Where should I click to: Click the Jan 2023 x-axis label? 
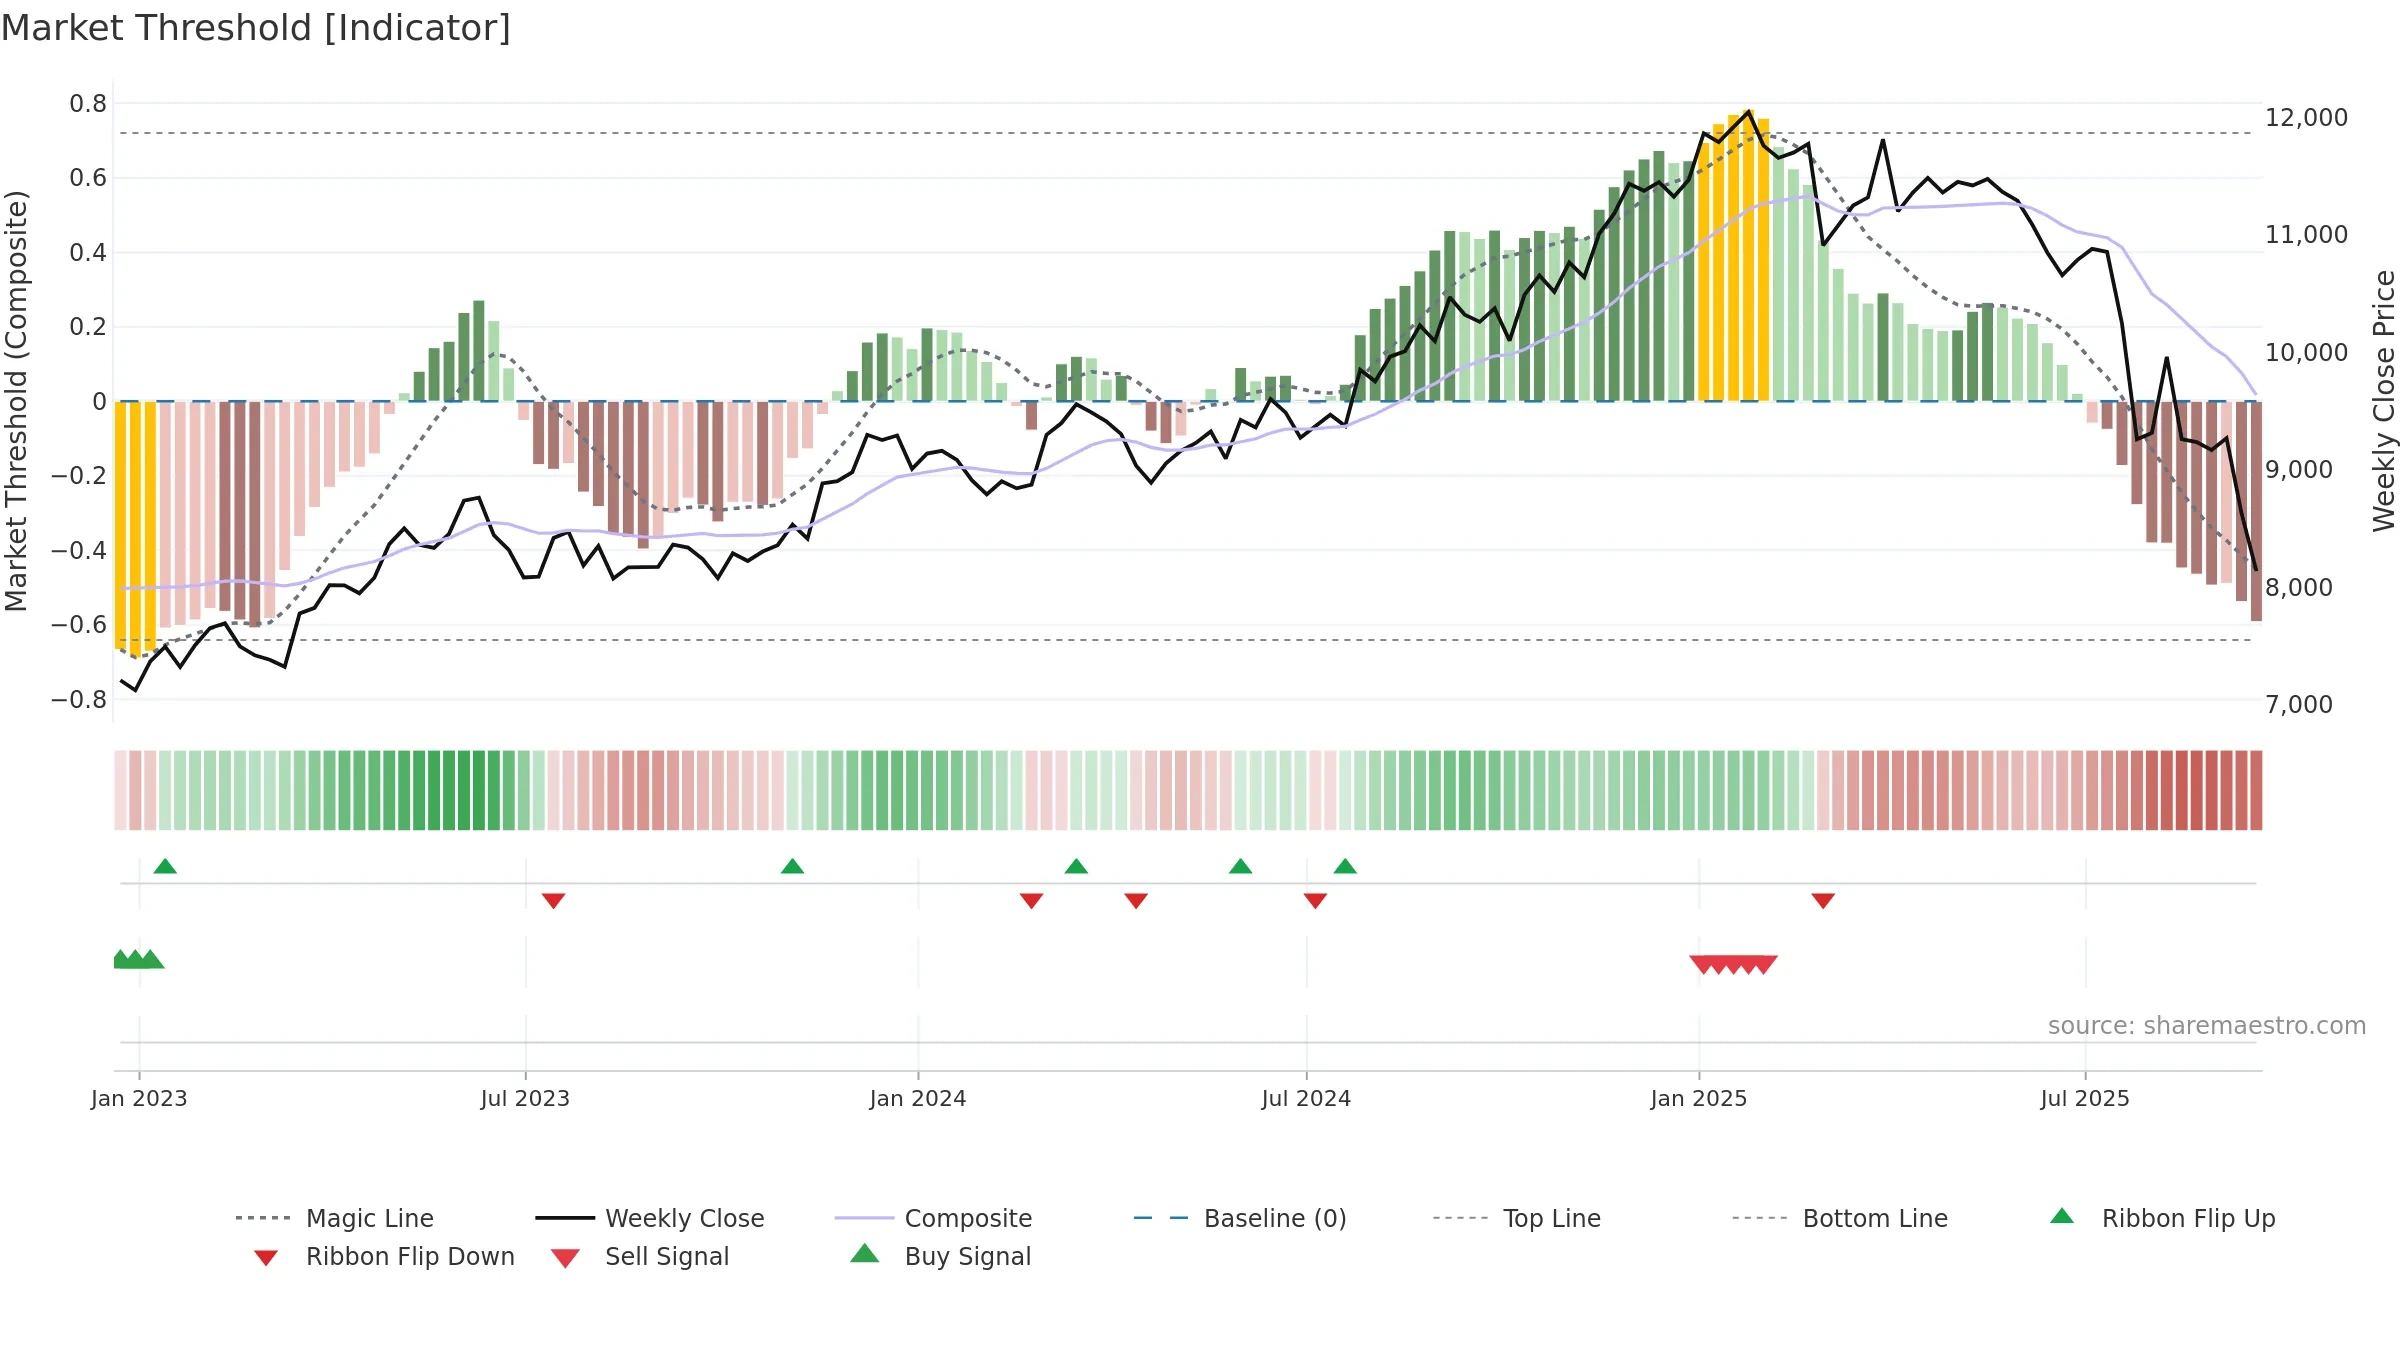(x=139, y=1099)
